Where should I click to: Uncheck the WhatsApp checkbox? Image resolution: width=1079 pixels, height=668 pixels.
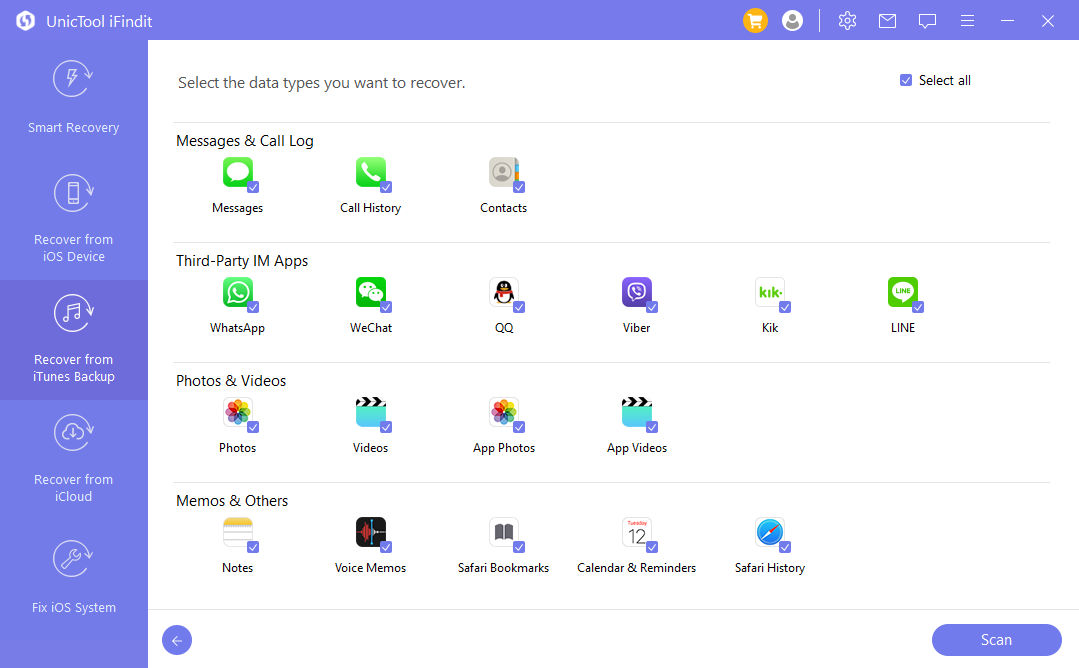click(x=253, y=307)
